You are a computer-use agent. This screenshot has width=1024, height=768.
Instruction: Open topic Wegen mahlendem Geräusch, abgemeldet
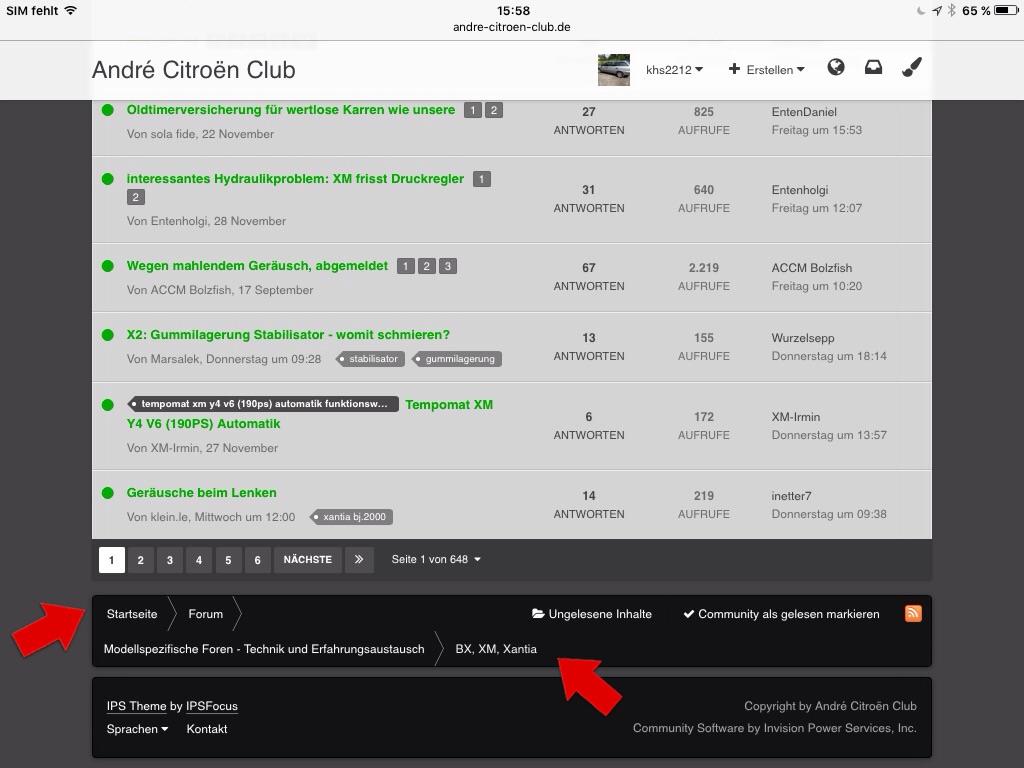click(257, 266)
